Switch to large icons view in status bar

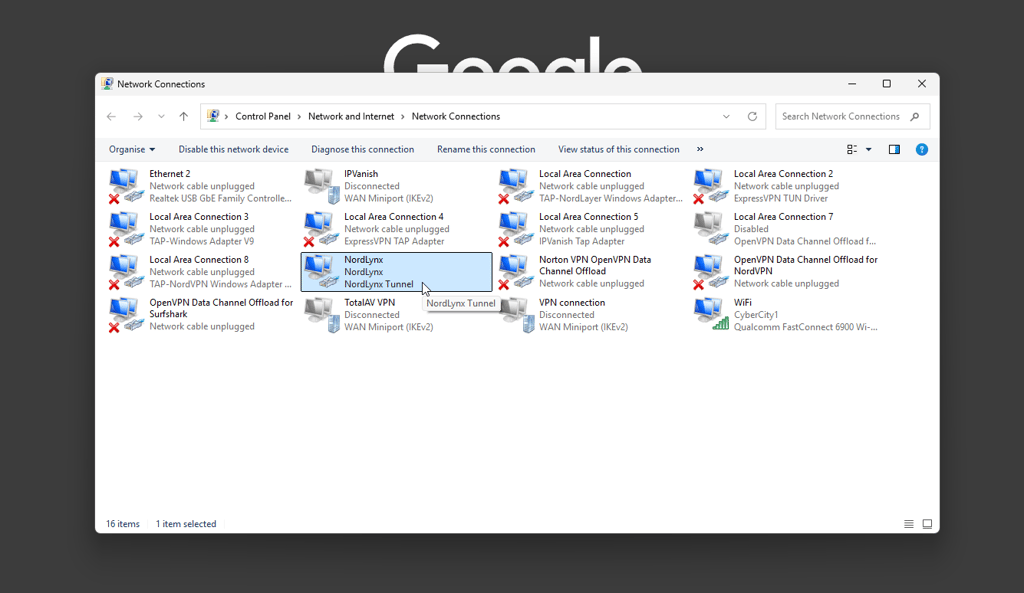click(x=927, y=524)
